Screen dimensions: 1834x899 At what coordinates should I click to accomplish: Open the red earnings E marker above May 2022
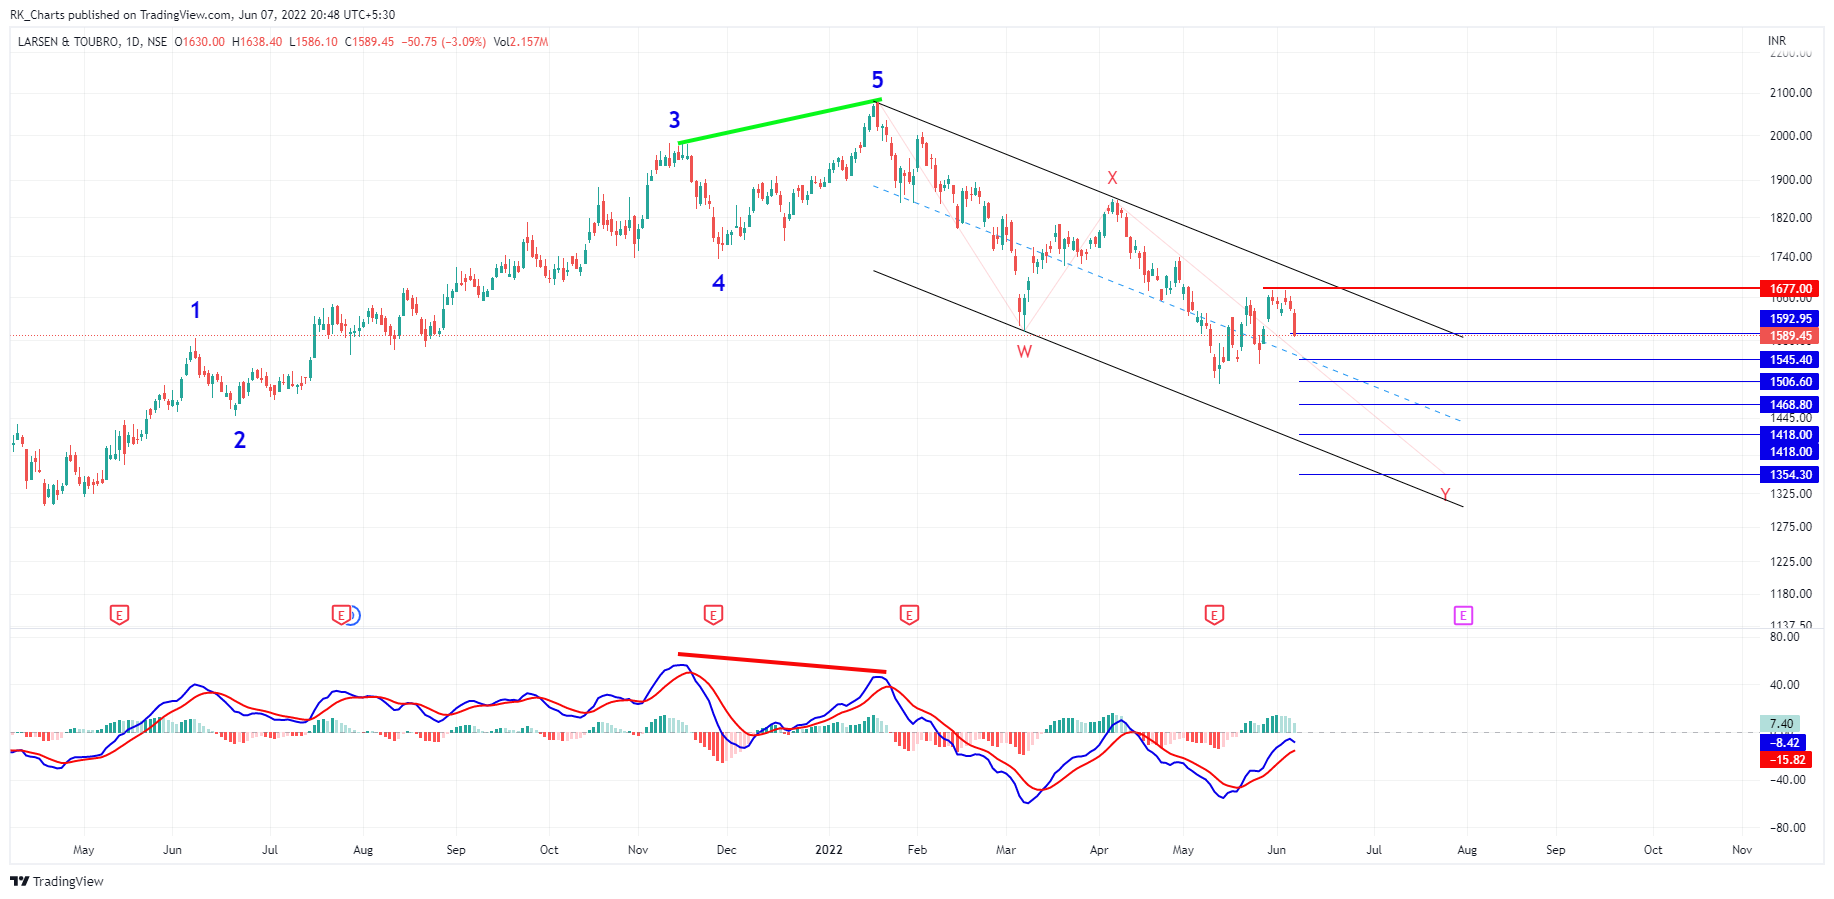pyautogui.click(x=1214, y=615)
